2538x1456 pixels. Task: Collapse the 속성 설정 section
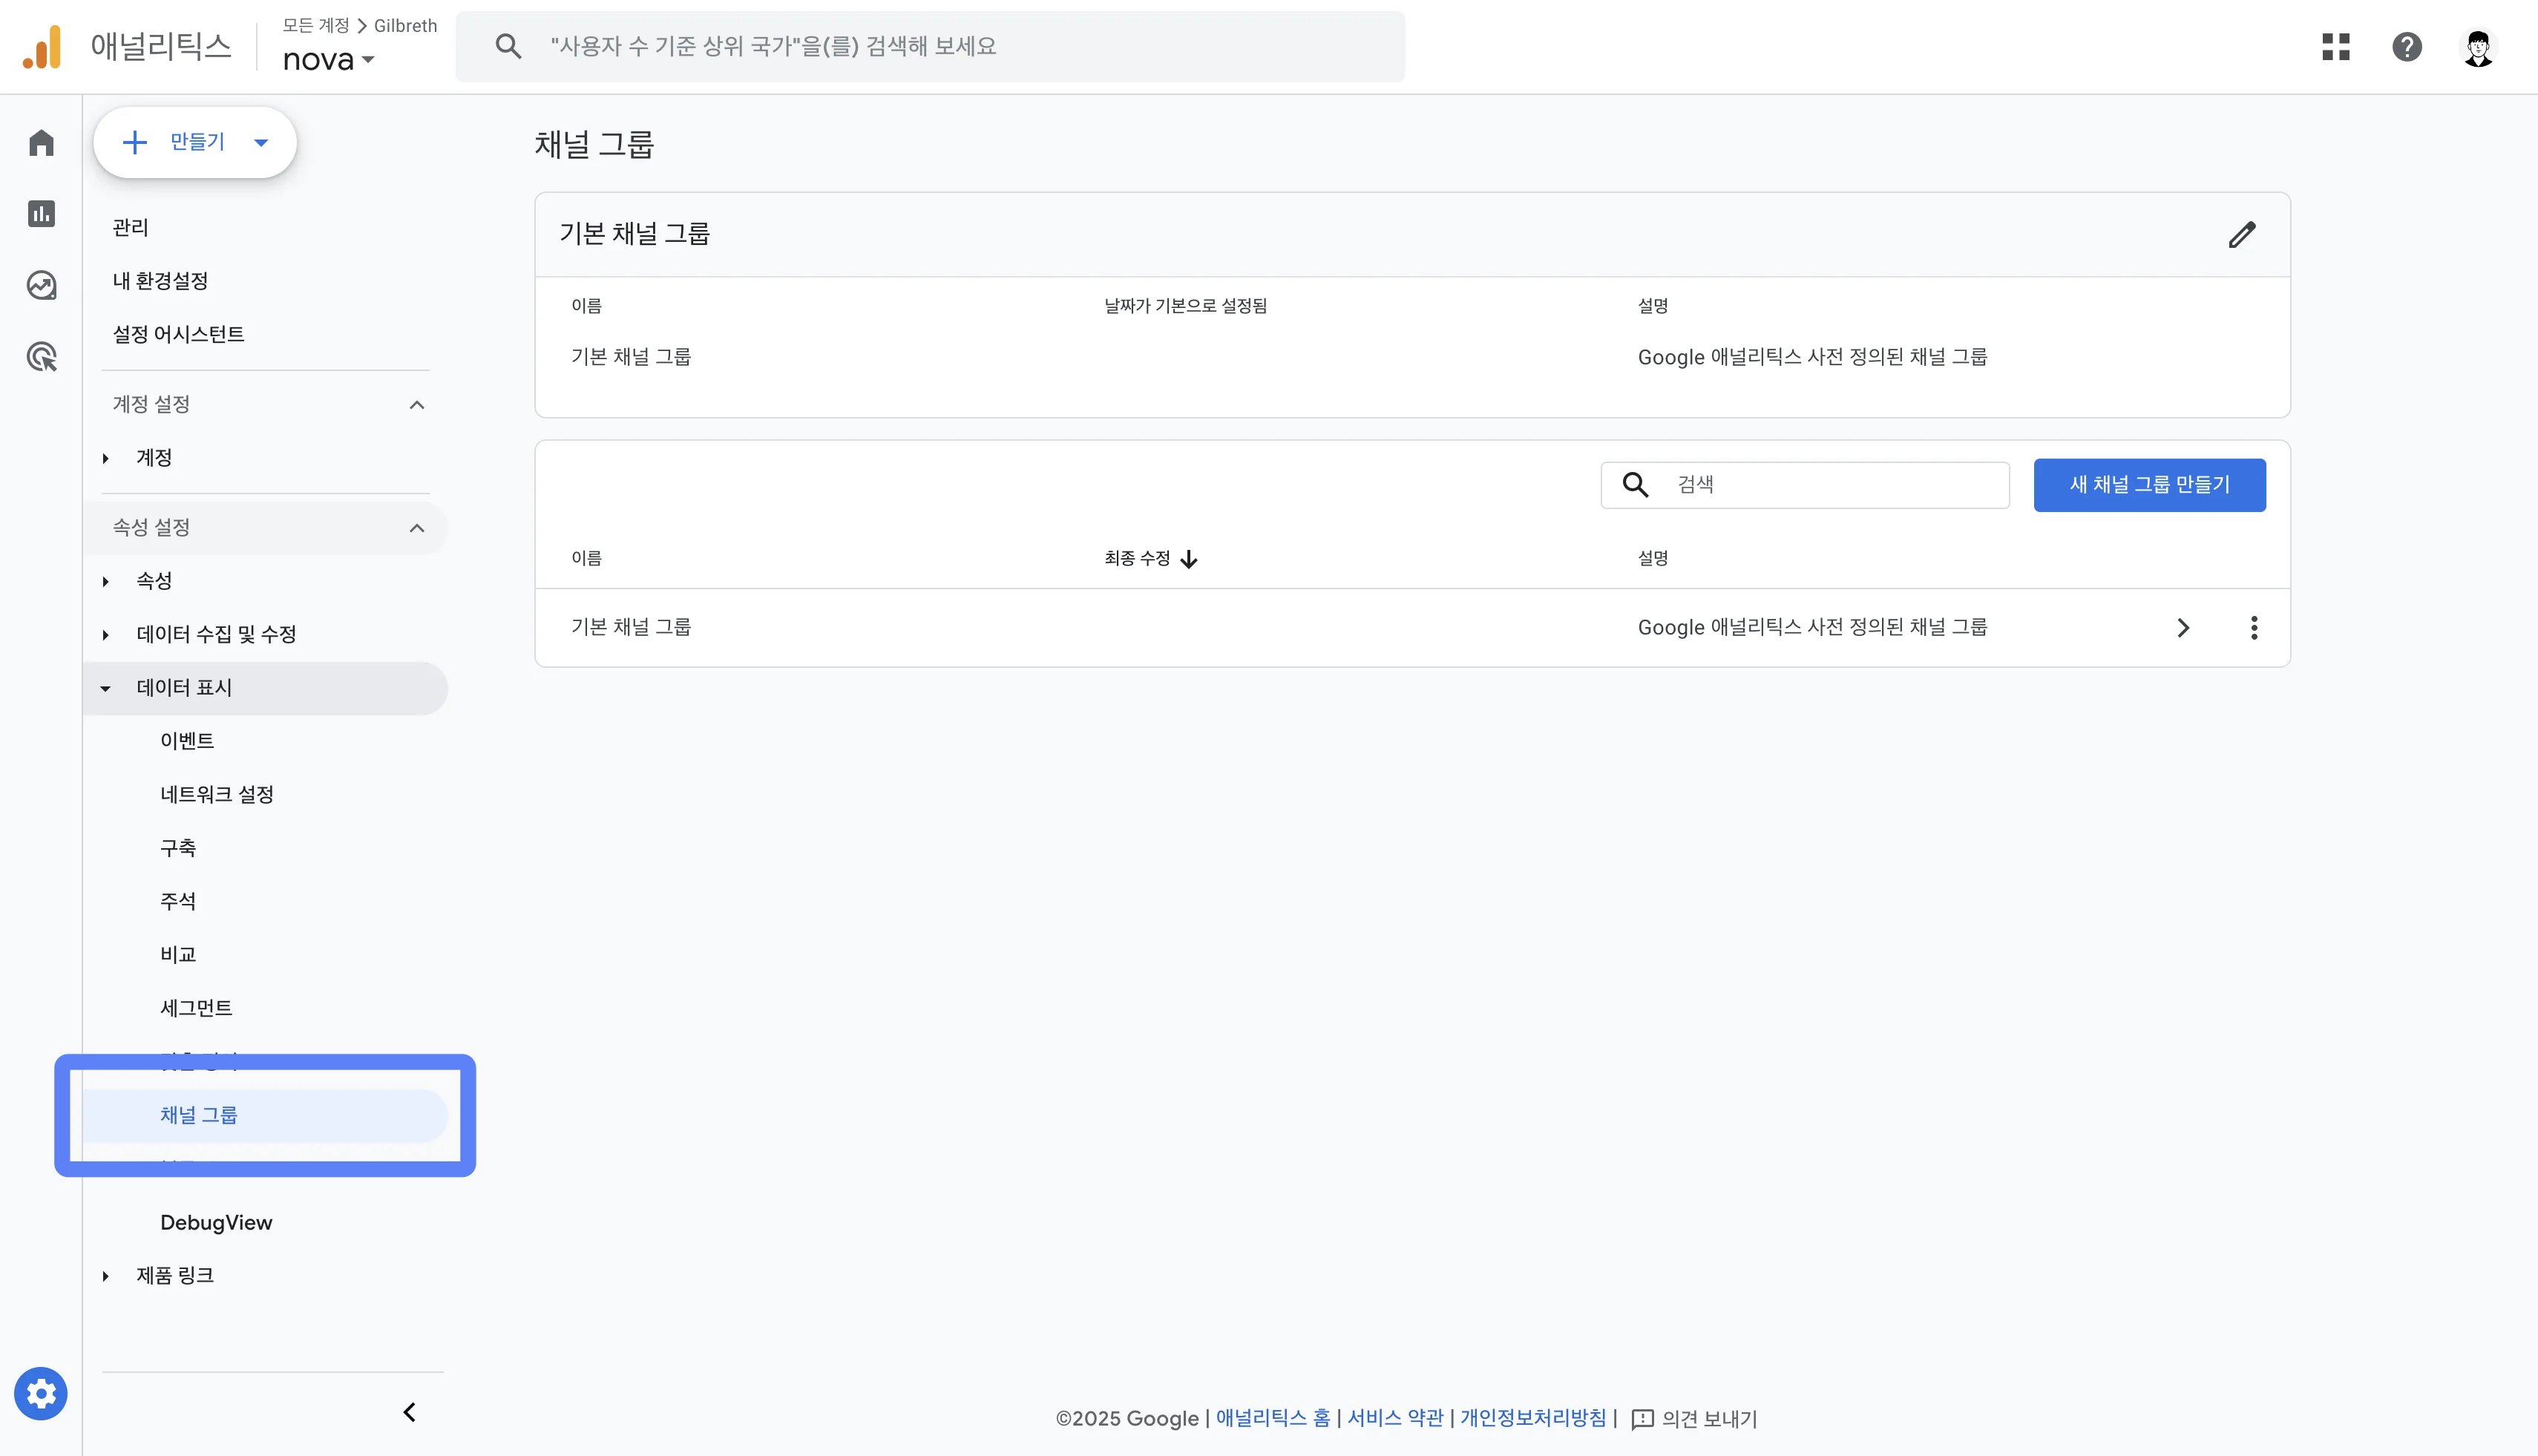point(417,528)
